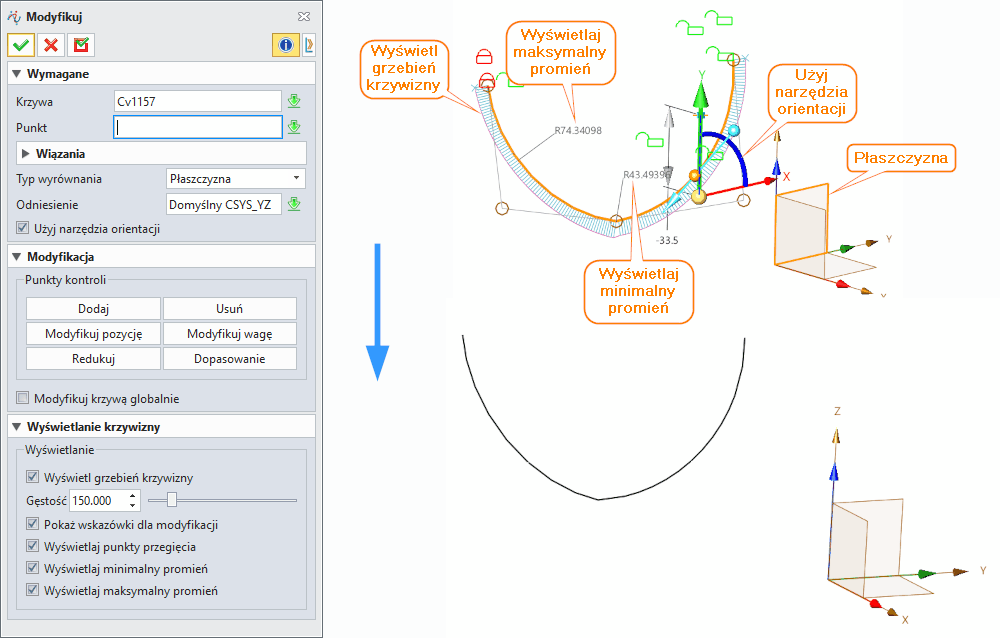Click the Modyfikuj wagę button
Viewport: 1000px width, 638px height.
coord(229,333)
